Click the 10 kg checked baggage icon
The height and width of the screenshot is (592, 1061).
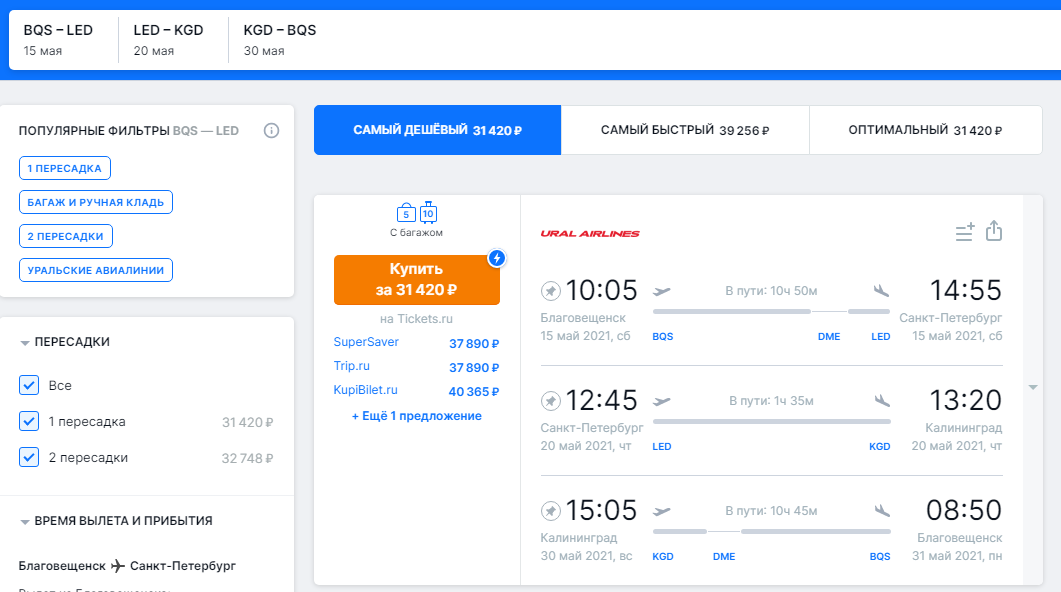tap(428, 213)
